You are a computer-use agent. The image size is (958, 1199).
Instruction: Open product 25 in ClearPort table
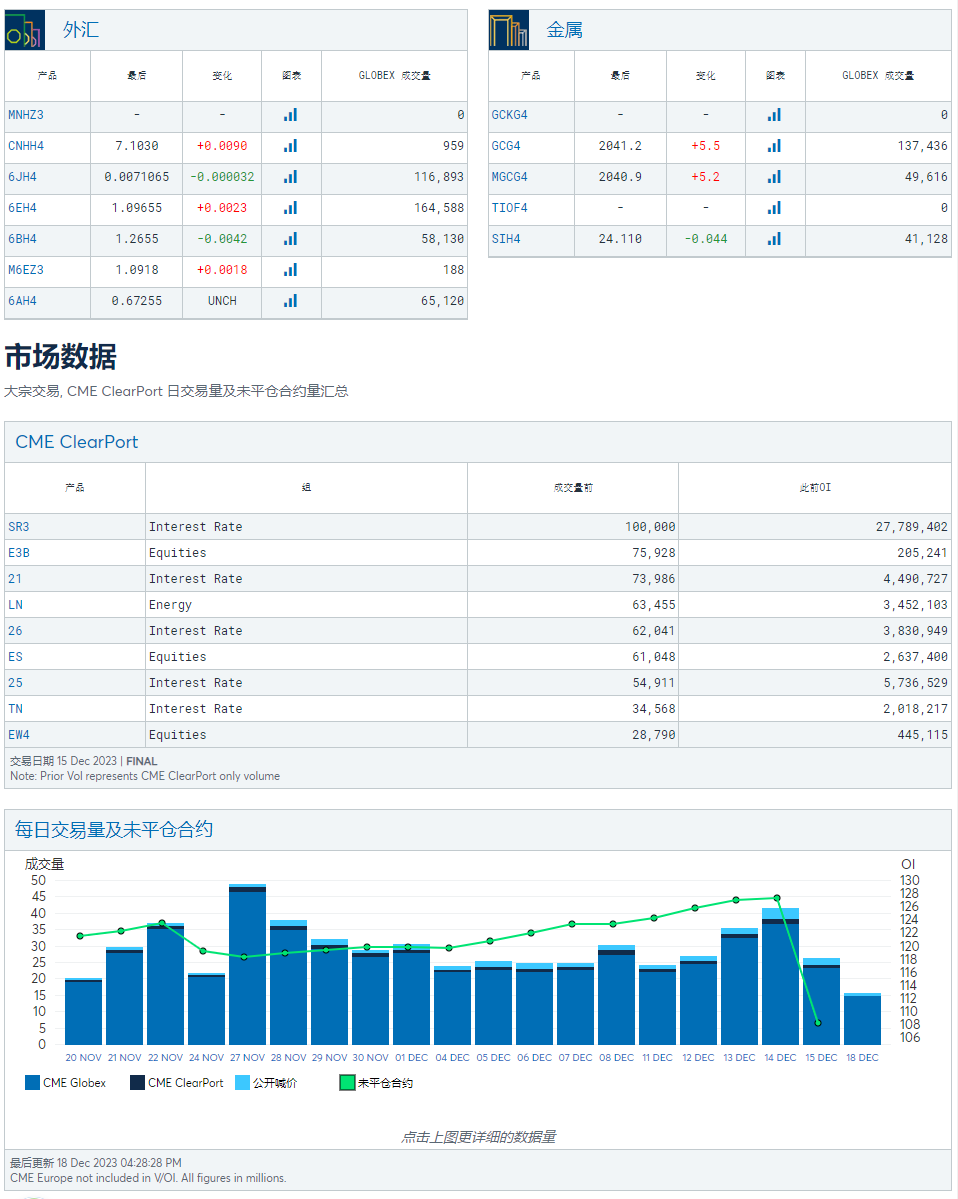click(x=15, y=683)
